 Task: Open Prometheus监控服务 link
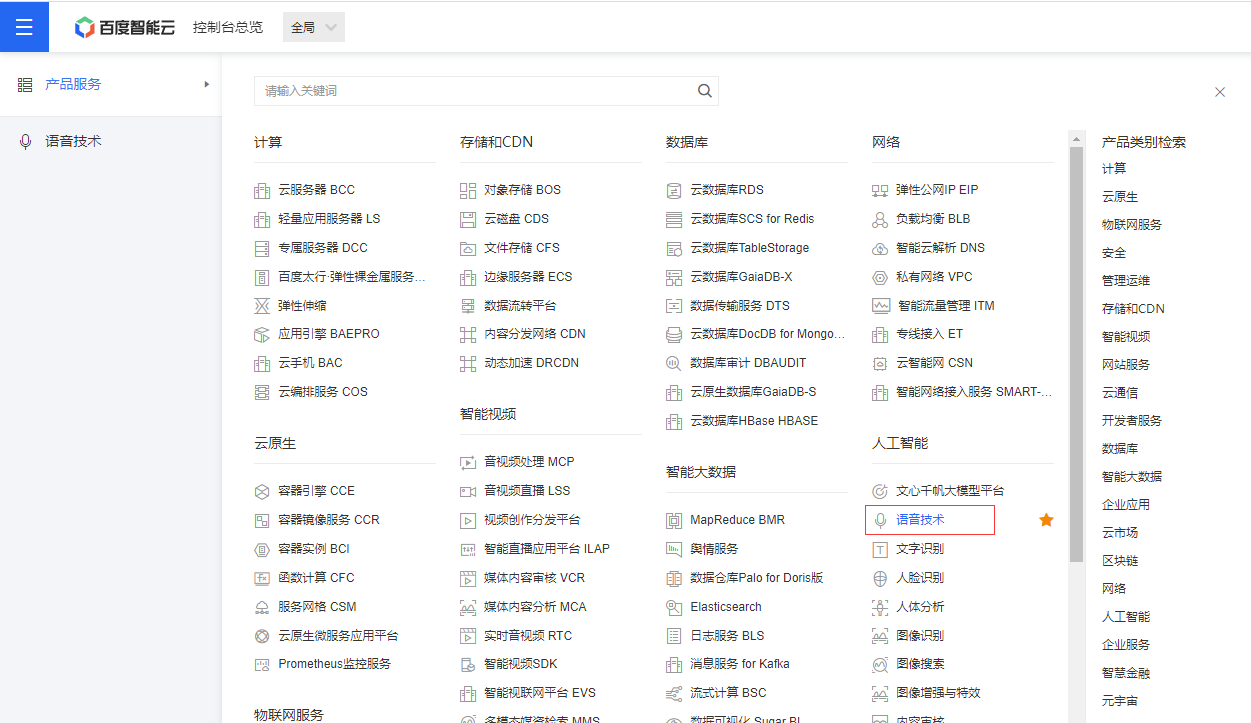click(334, 664)
